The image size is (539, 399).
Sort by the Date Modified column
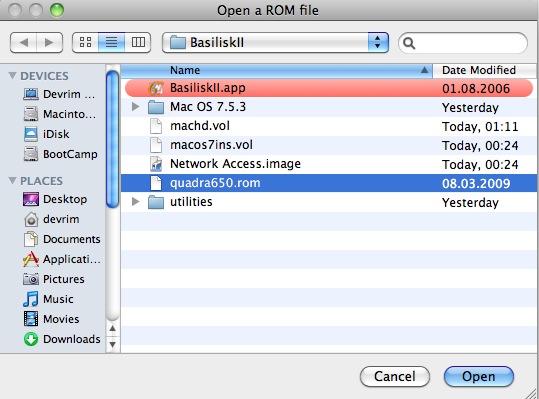coord(485,70)
